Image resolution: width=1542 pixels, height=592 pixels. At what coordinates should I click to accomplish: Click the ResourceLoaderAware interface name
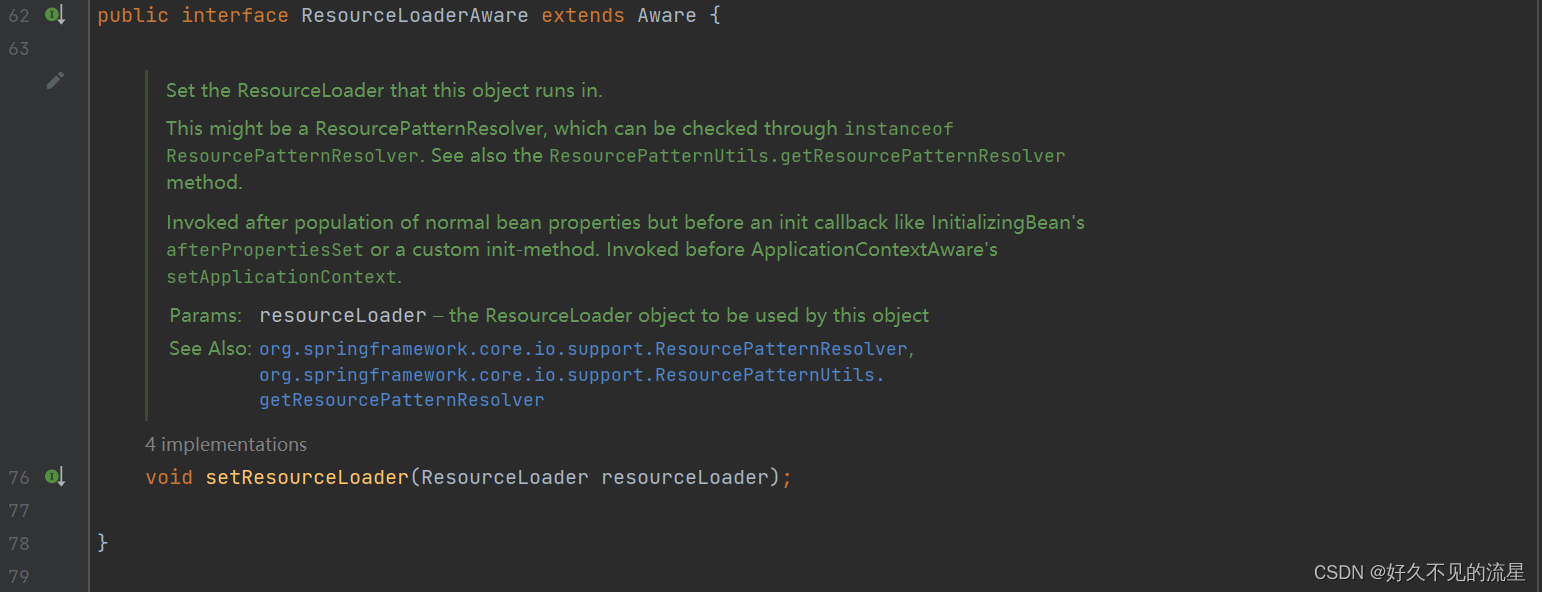coord(414,14)
